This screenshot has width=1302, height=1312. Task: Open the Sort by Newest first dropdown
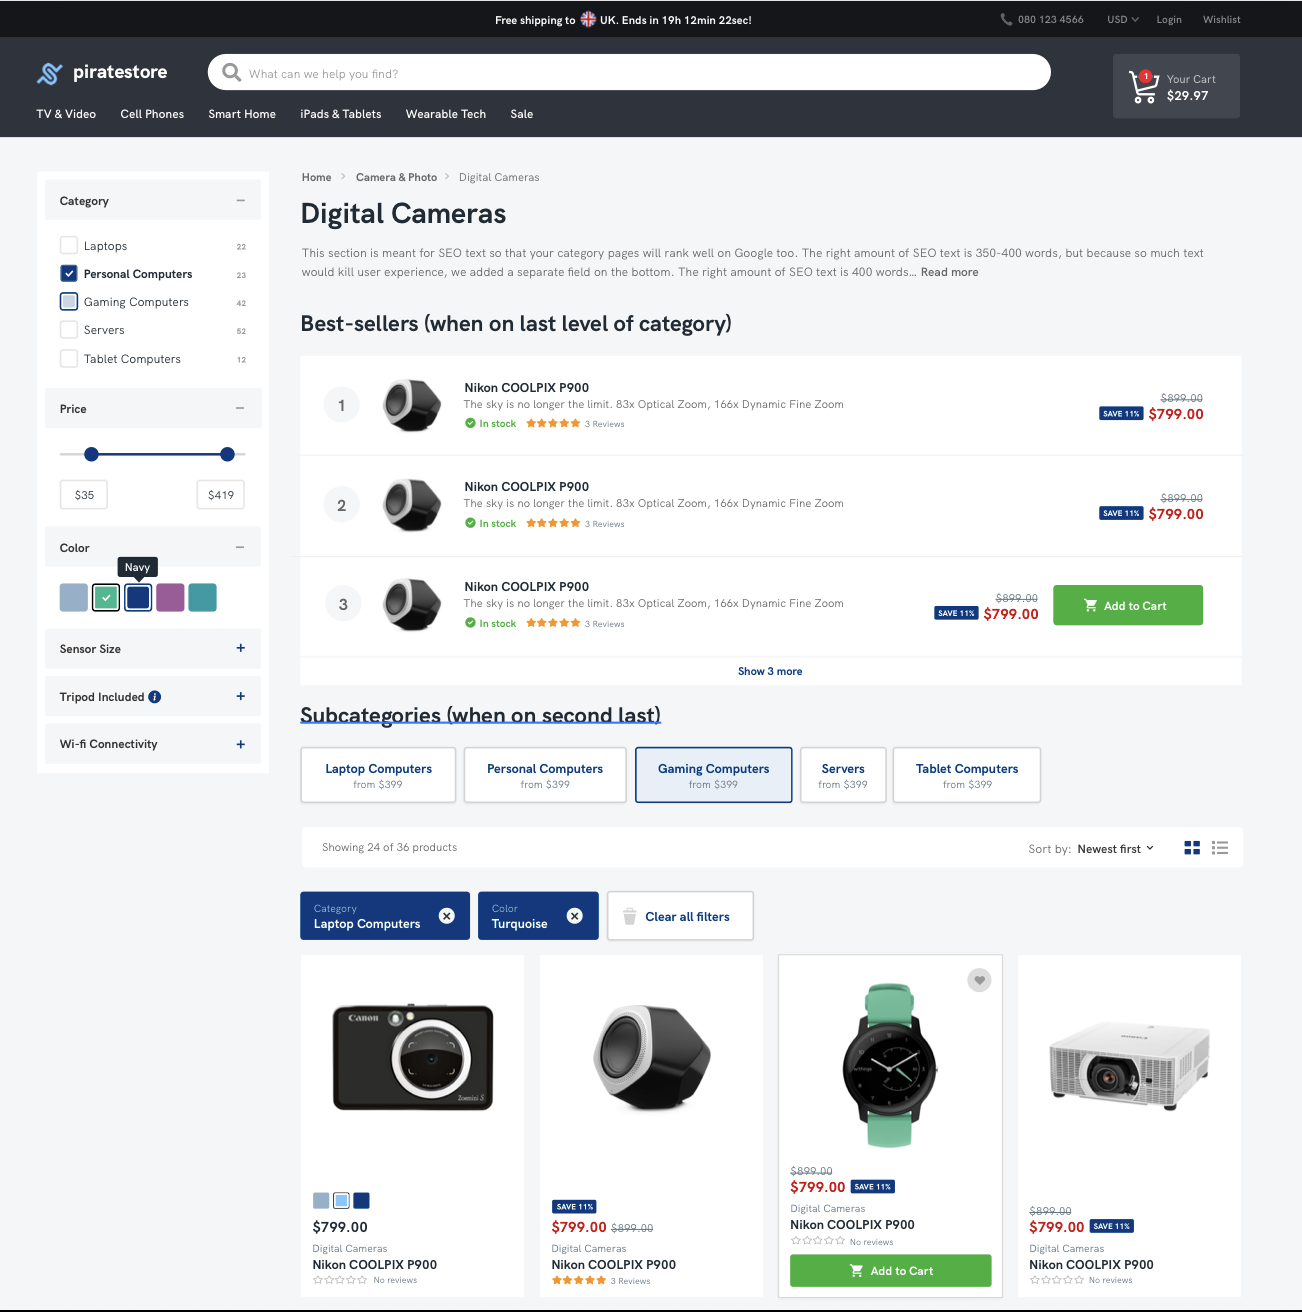1116,849
